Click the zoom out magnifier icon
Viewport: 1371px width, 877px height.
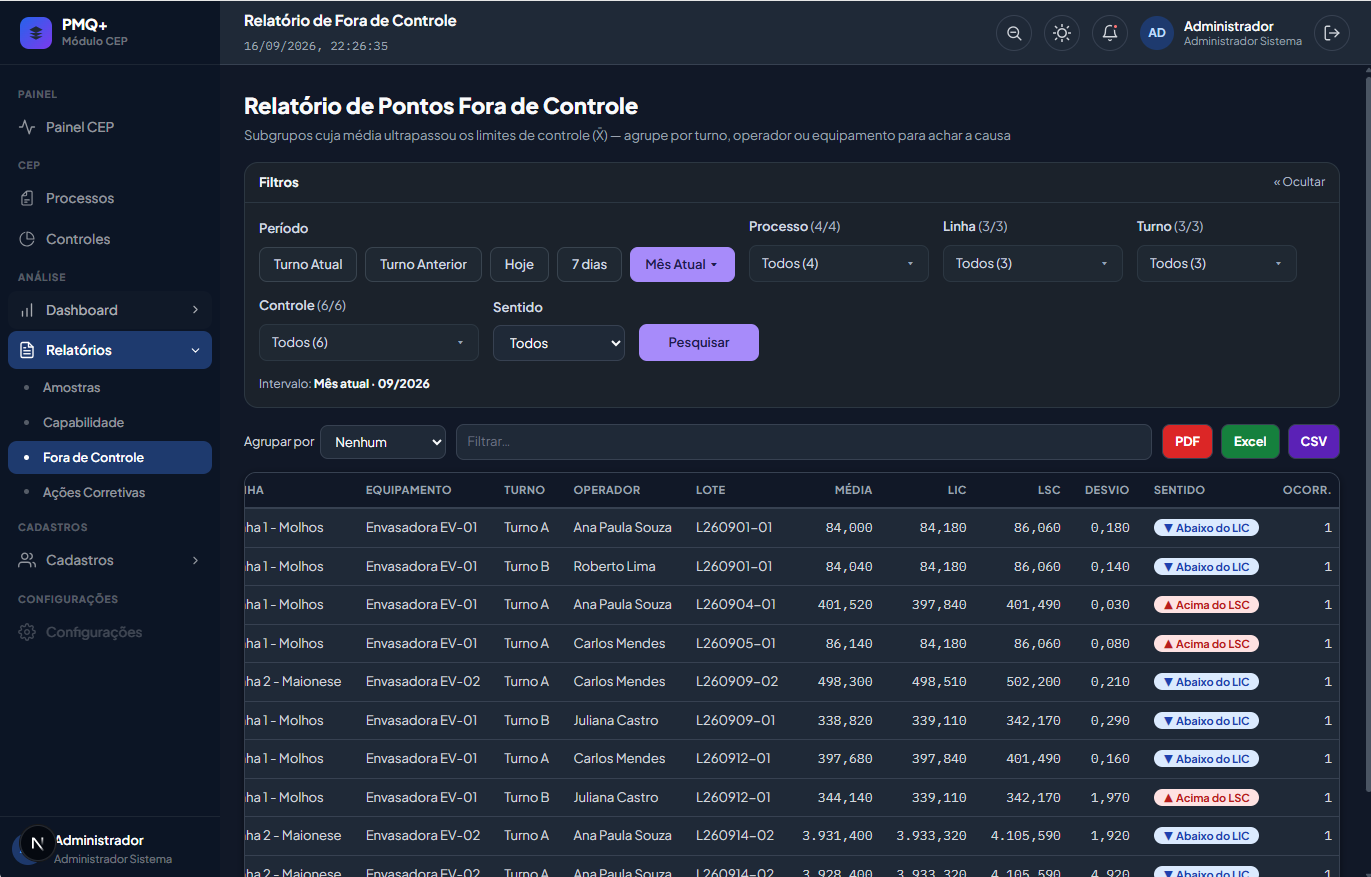1014,33
